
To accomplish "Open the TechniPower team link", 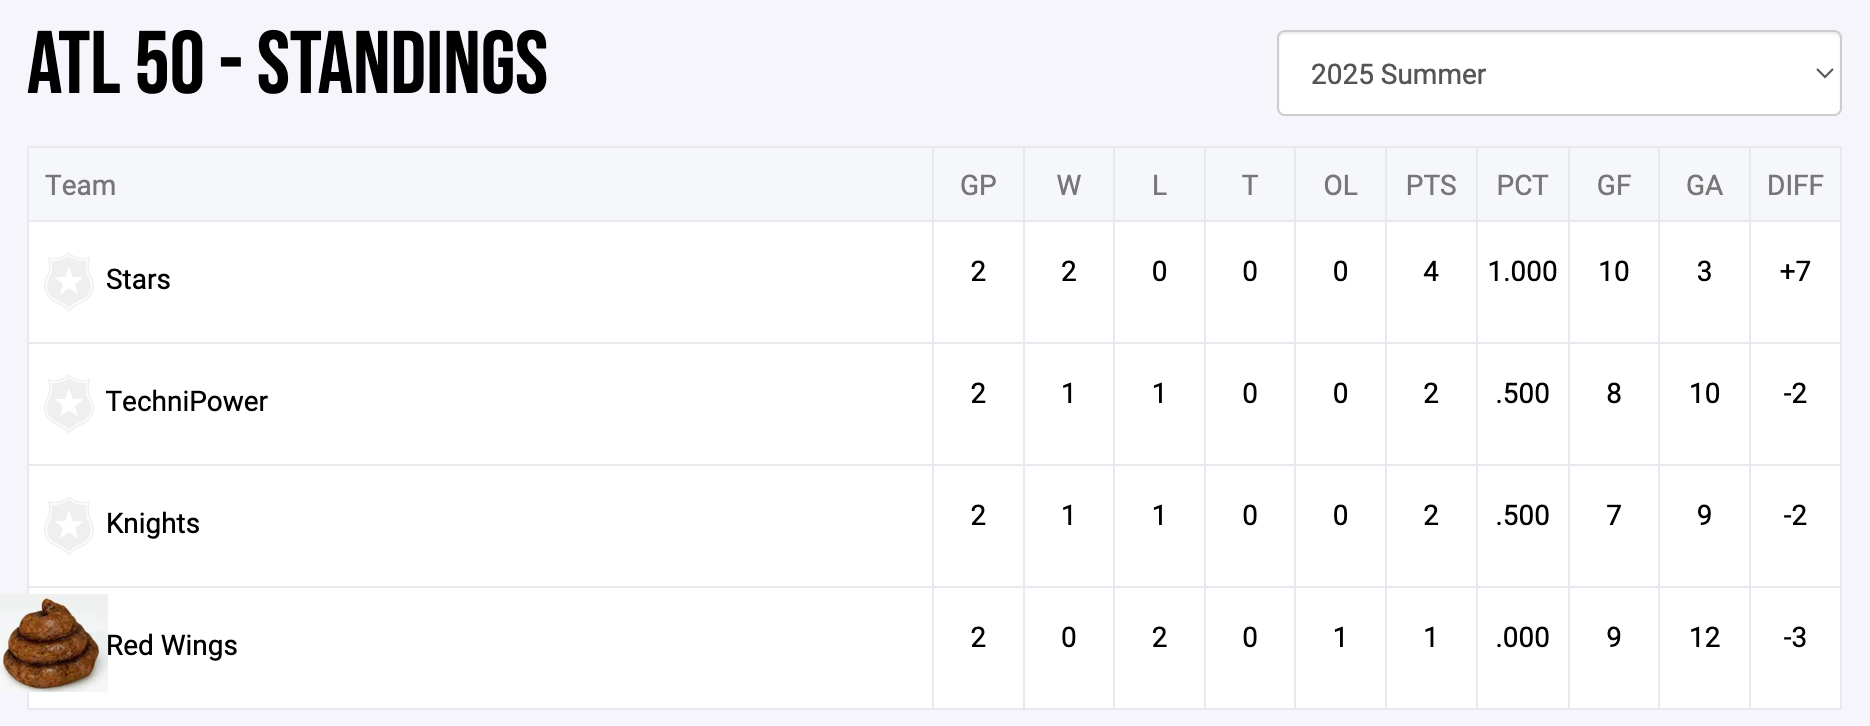I will point(187,402).
